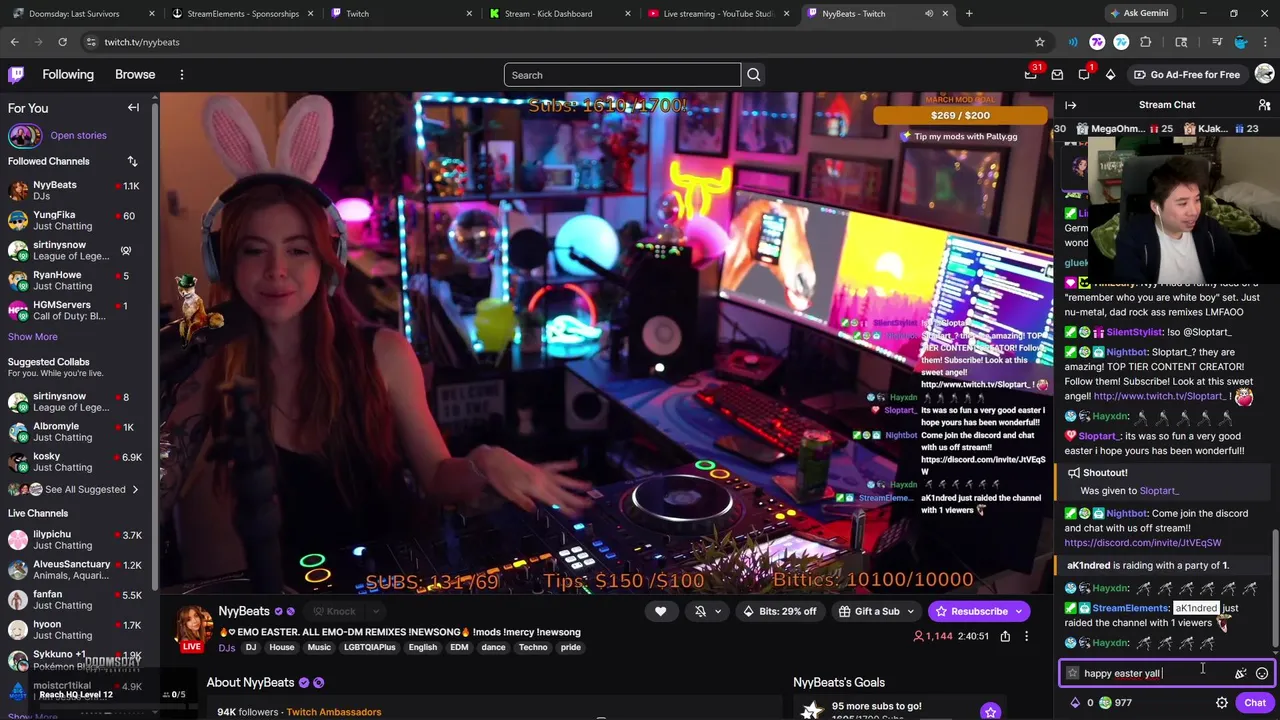Open the Following menu item
1280x720 pixels.
coord(68,75)
